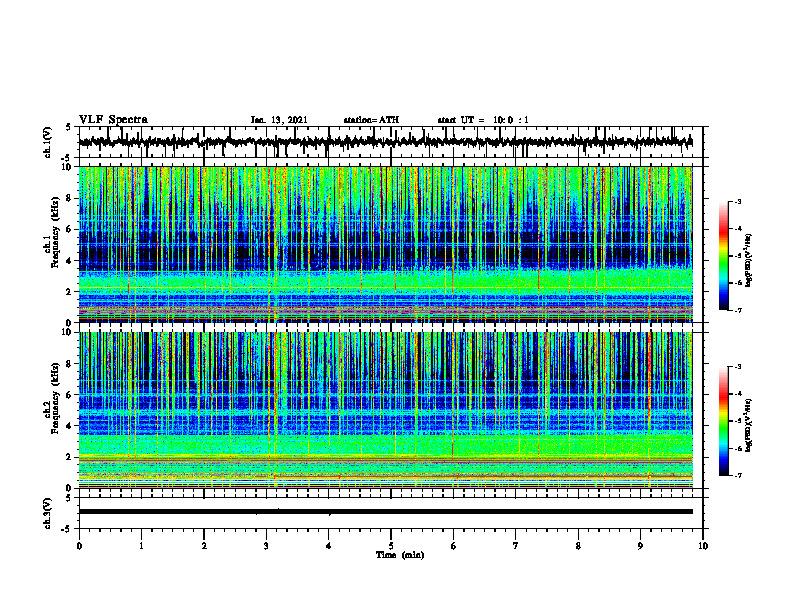Click the "start UT = 10:0 :1" text
The image size is (792, 612).
483,120
